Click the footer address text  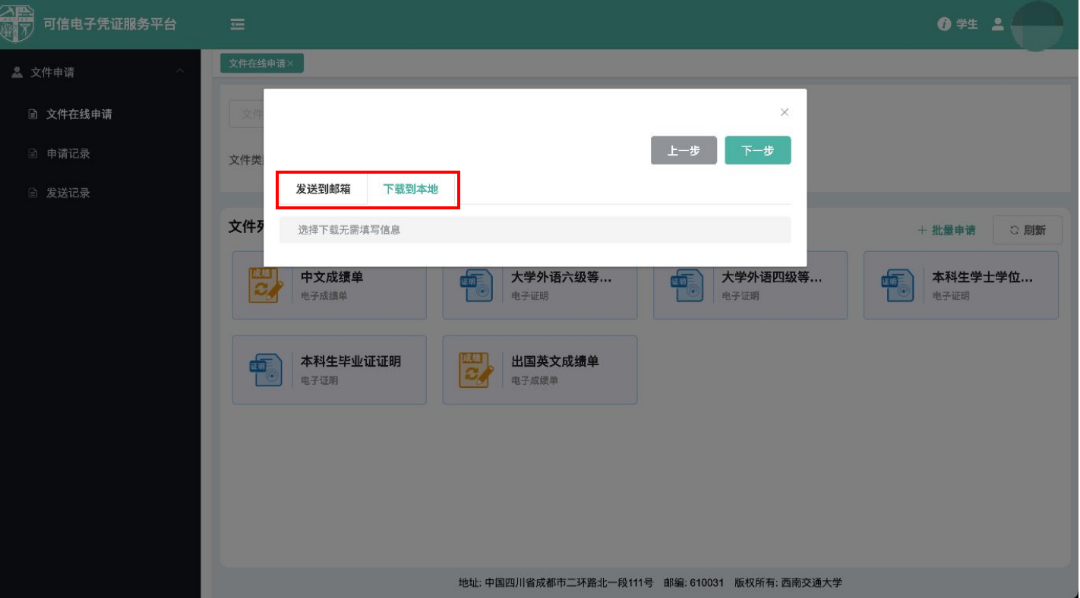(556, 583)
